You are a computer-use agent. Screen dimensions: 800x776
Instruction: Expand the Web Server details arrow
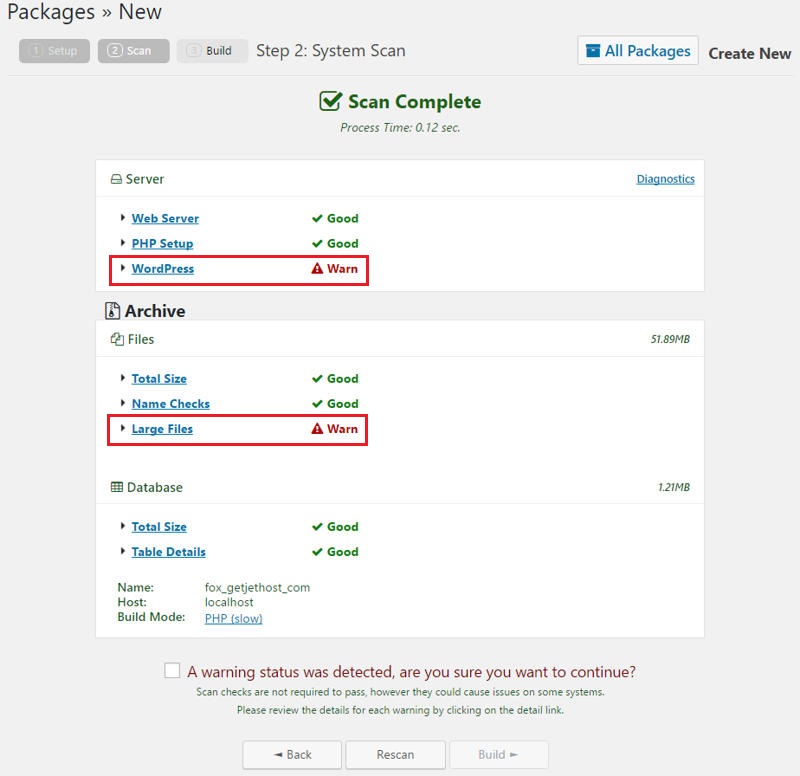(123, 218)
